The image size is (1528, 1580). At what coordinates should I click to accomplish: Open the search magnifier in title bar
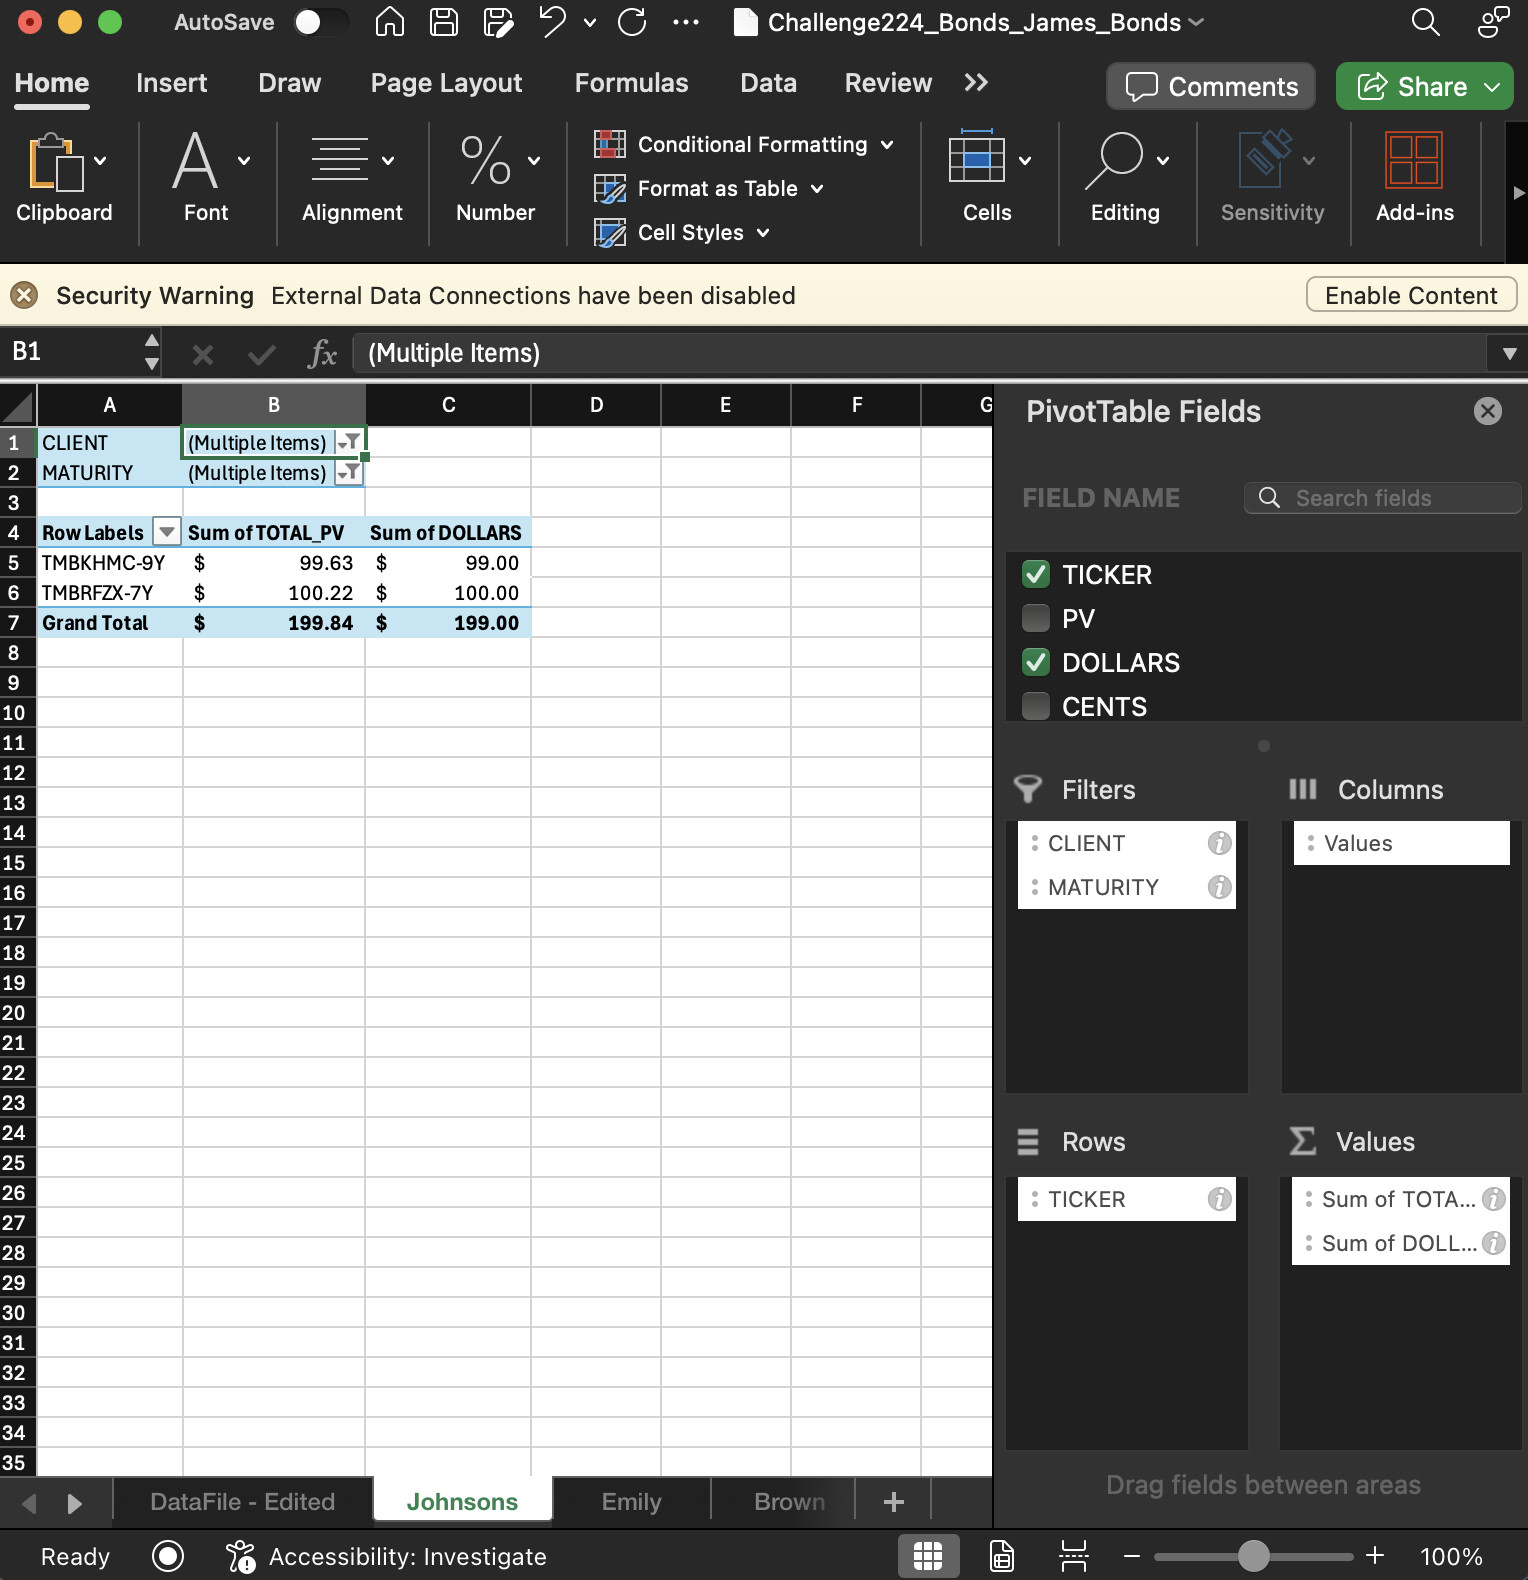1425,22
